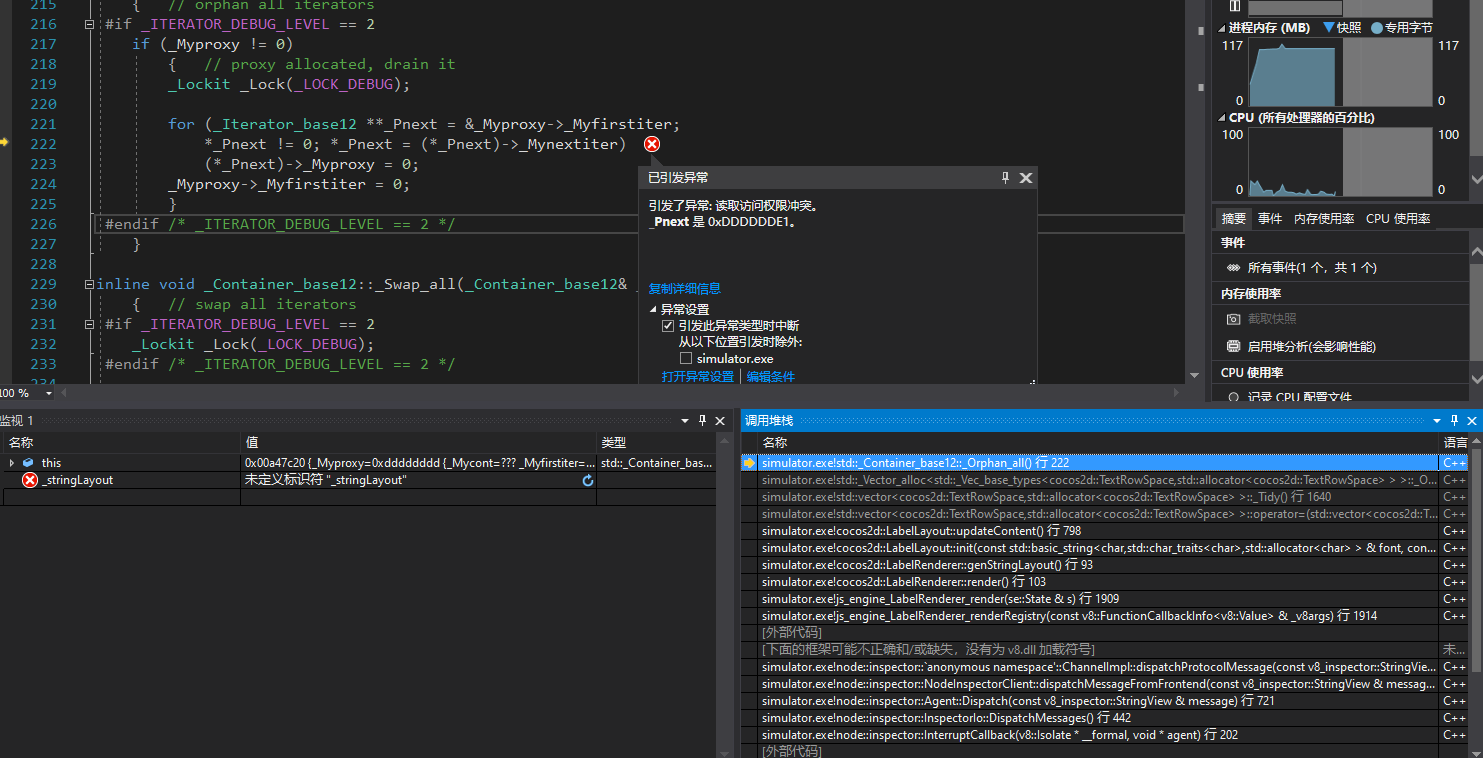Switch to the 事件 events tab
The height and width of the screenshot is (758, 1483).
[x=1270, y=218]
